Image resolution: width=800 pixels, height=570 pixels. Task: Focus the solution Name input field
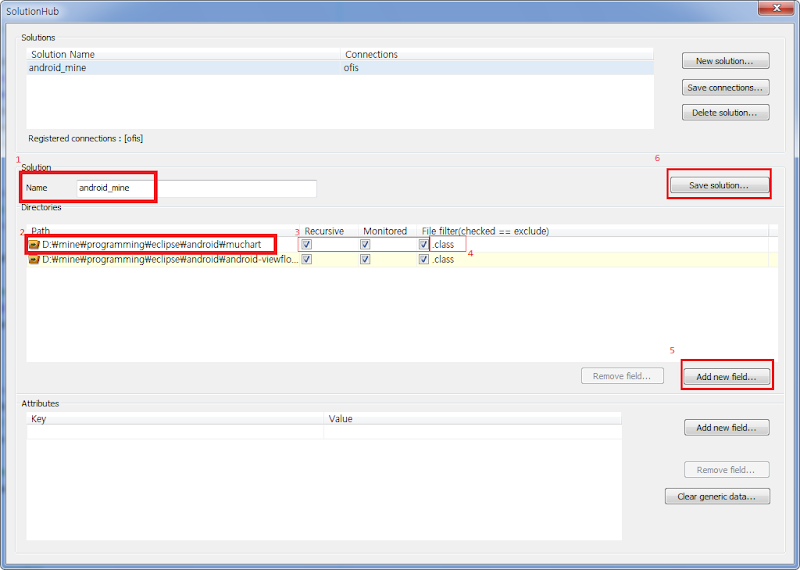196,188
